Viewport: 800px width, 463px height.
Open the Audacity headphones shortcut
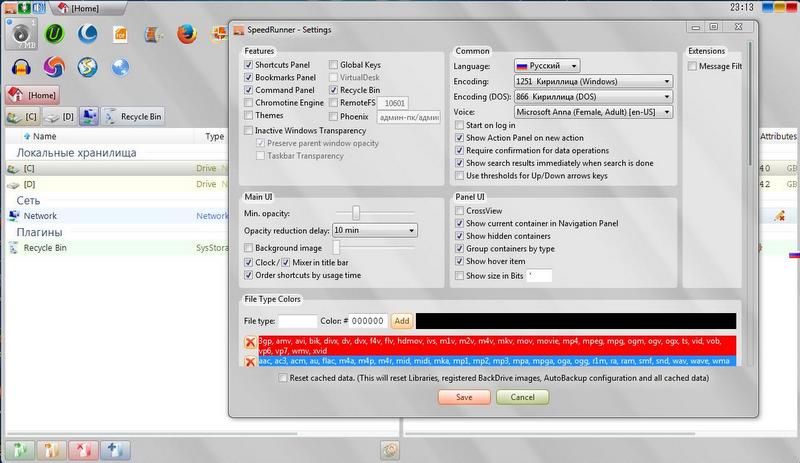click(x=21, y=67)
